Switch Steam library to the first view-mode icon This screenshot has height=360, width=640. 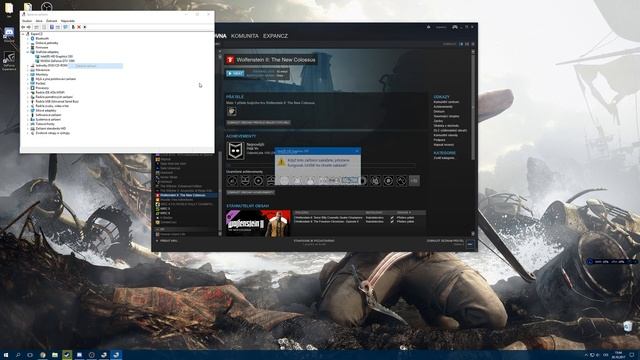(x=461, y=44)
